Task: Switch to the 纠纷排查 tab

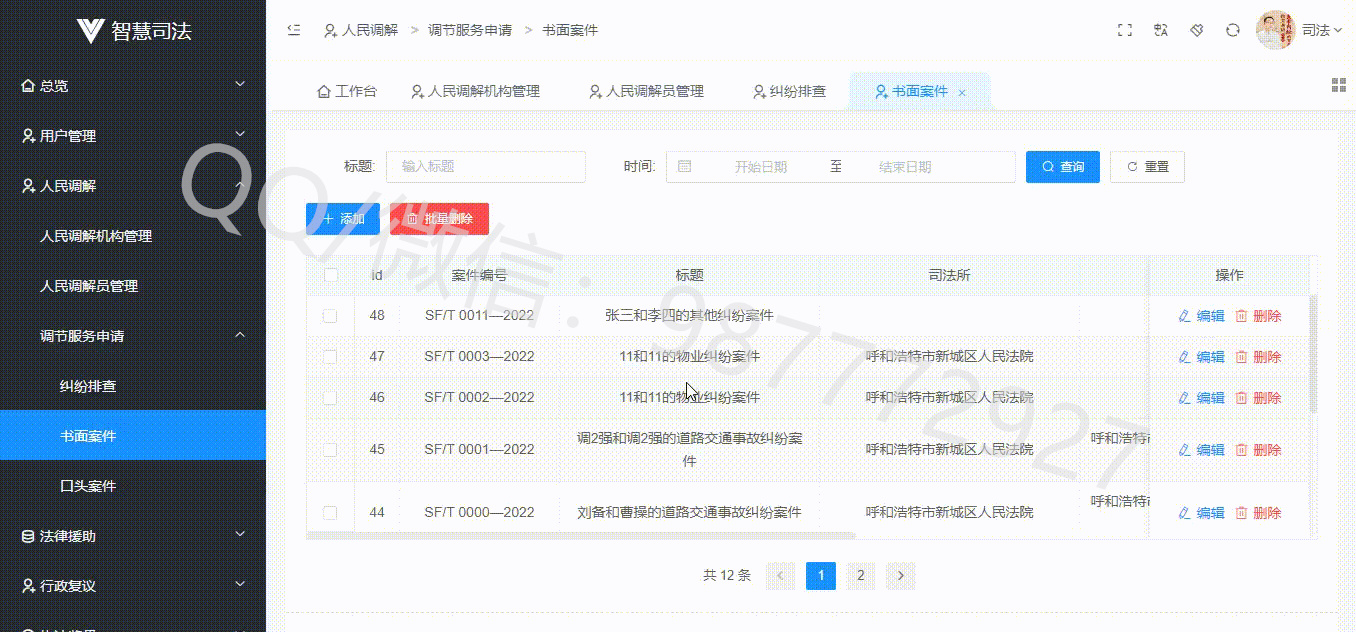Action: [790, 91]
